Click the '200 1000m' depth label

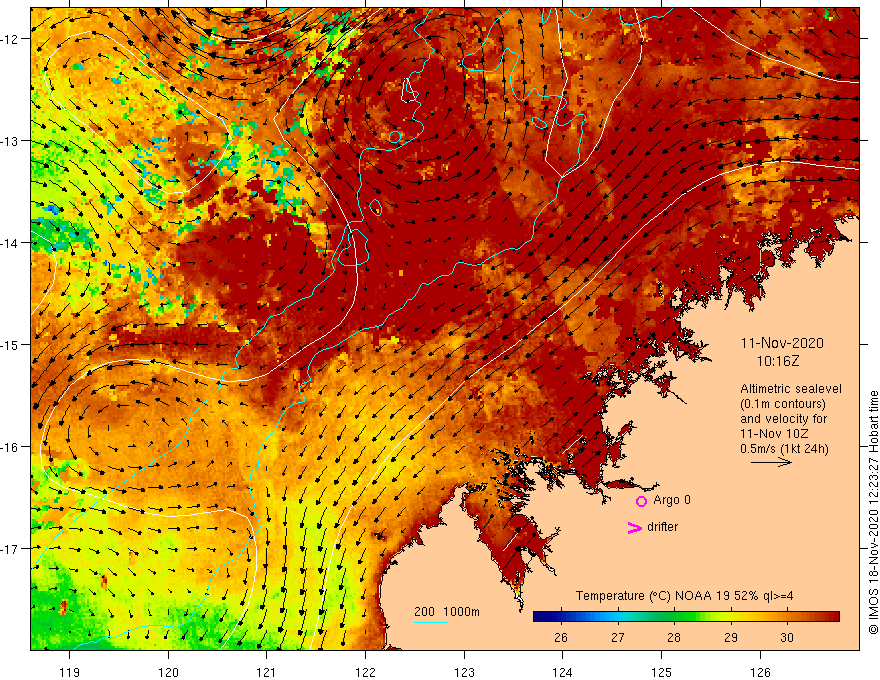[x=447, y=612]
